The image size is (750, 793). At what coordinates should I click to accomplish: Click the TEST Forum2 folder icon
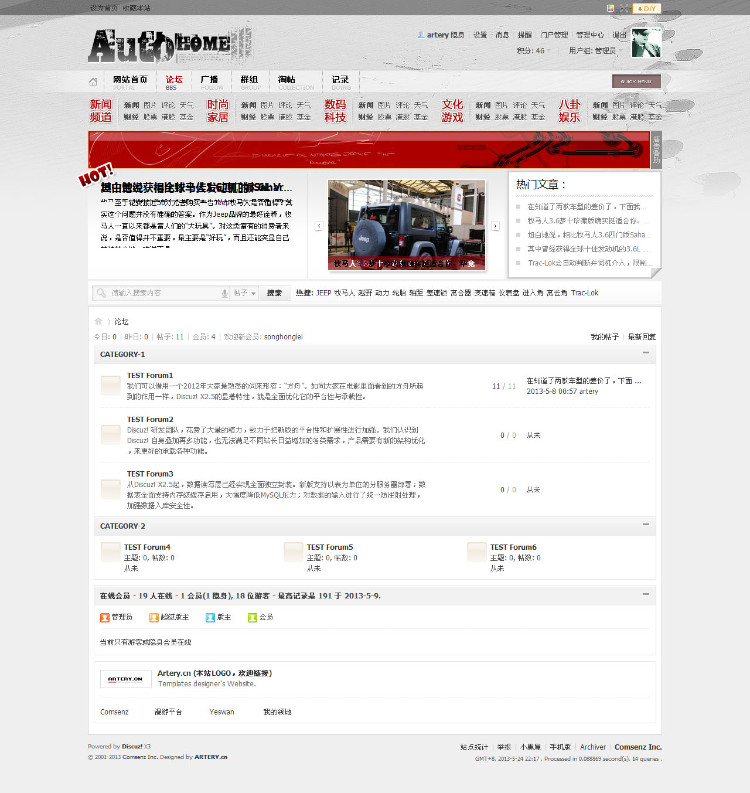[x=111, y=435]
